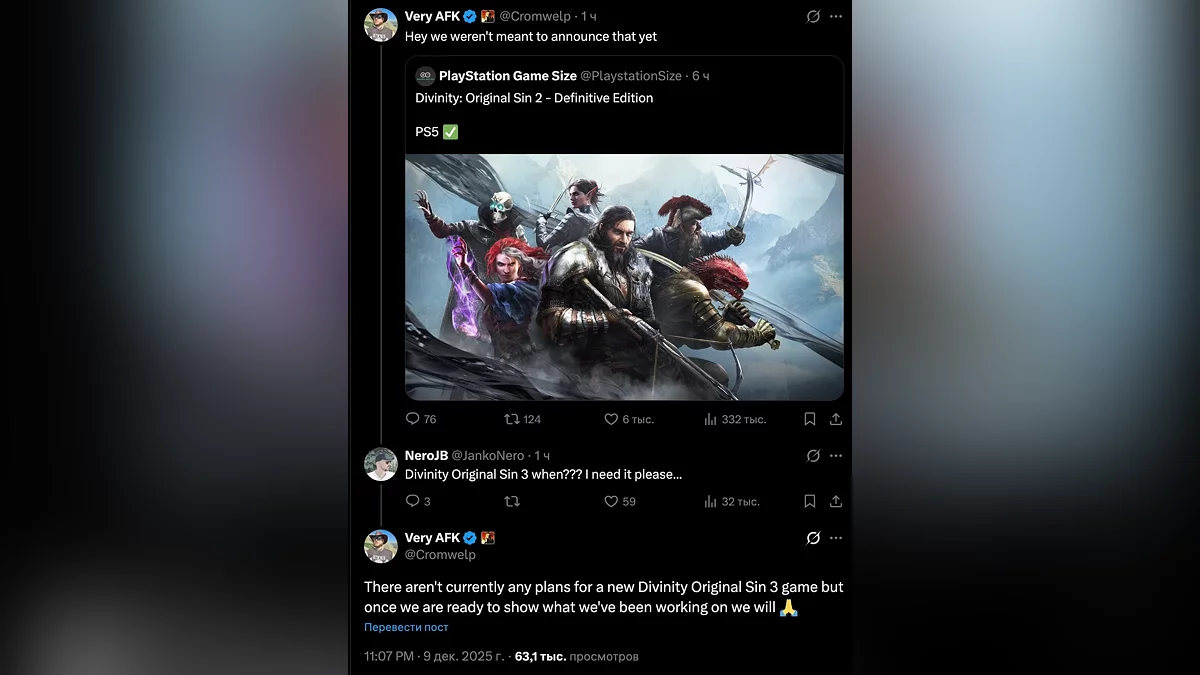
Task: Repost NeroJB's Divinity question
Action: [x=511, y=501]
